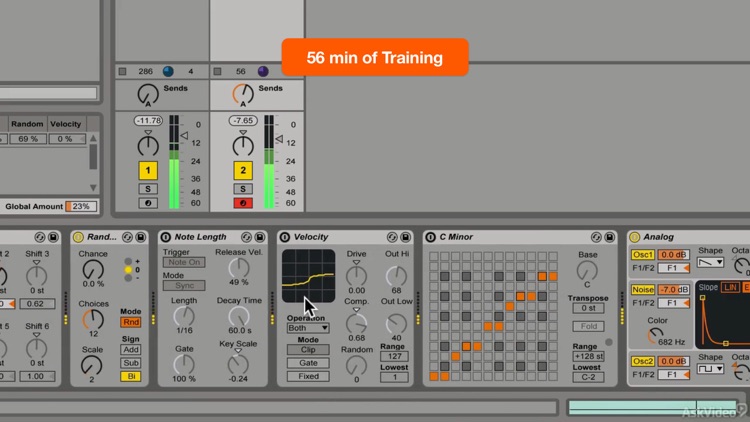Click the Note On trigger button
750x422 pixels.
pos(184,262)
